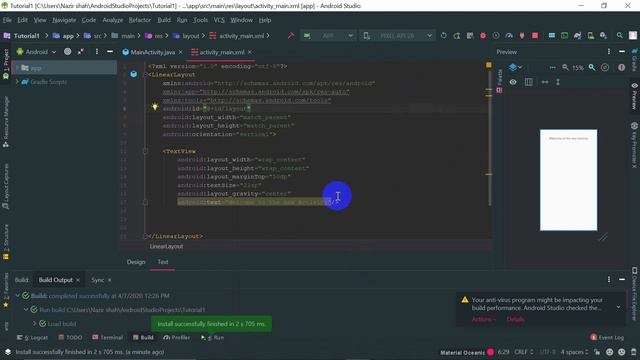Click the Material Oceanic theme color dot
Image resolution: width=640 pixels, height=360 pixels.
click(491, 352)
